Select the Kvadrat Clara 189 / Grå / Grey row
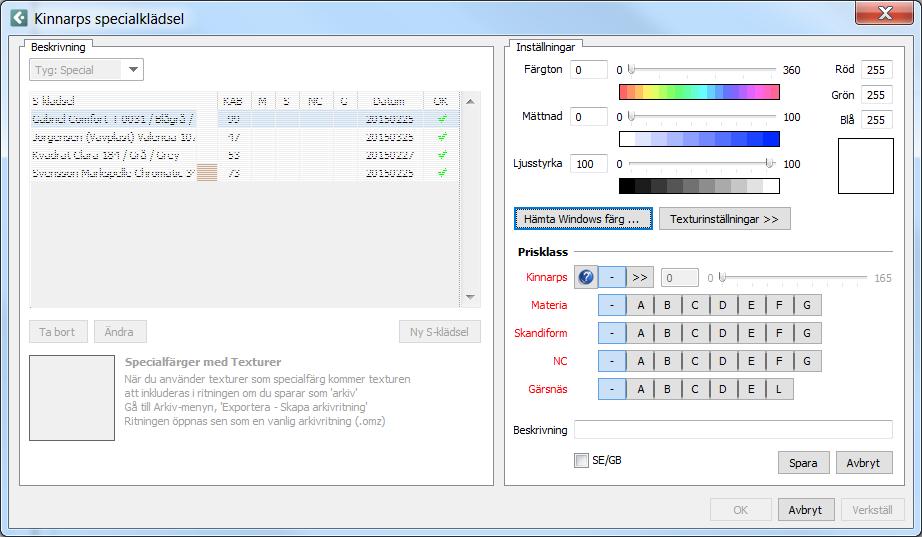Screen dimensions: 922x537 245,155
